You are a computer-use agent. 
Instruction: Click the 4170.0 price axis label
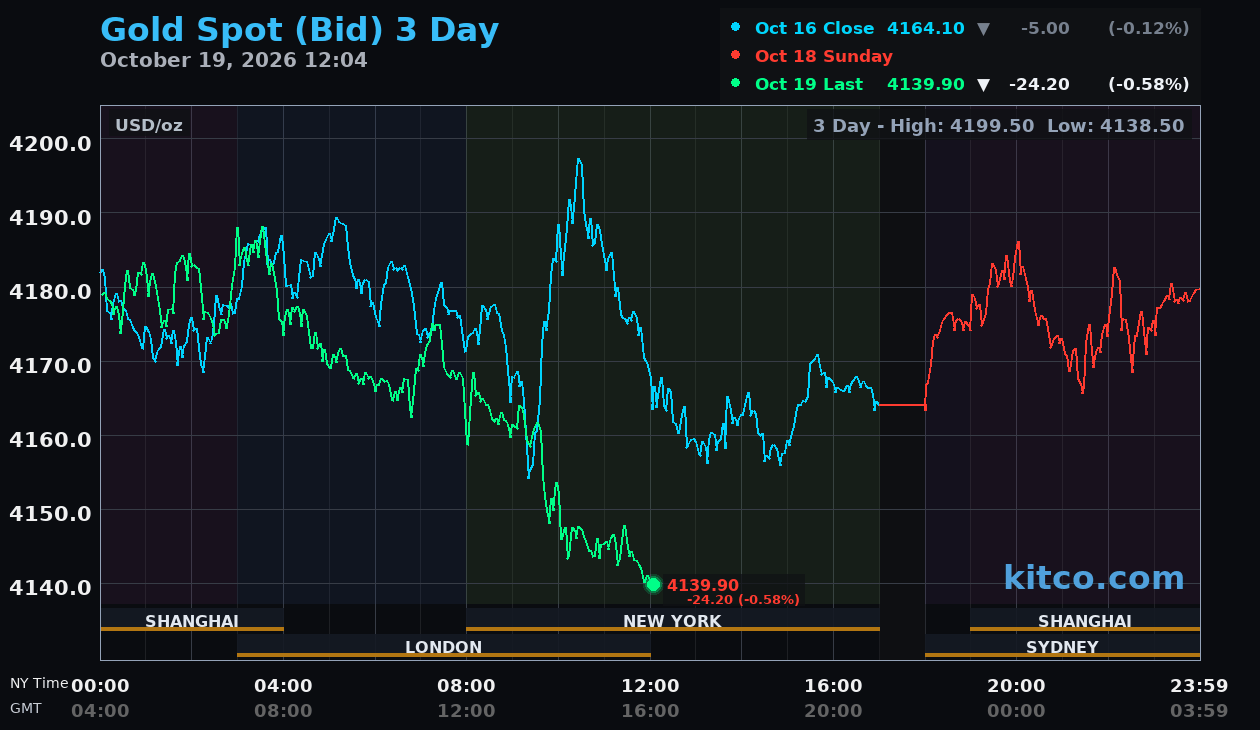point(50,365)
